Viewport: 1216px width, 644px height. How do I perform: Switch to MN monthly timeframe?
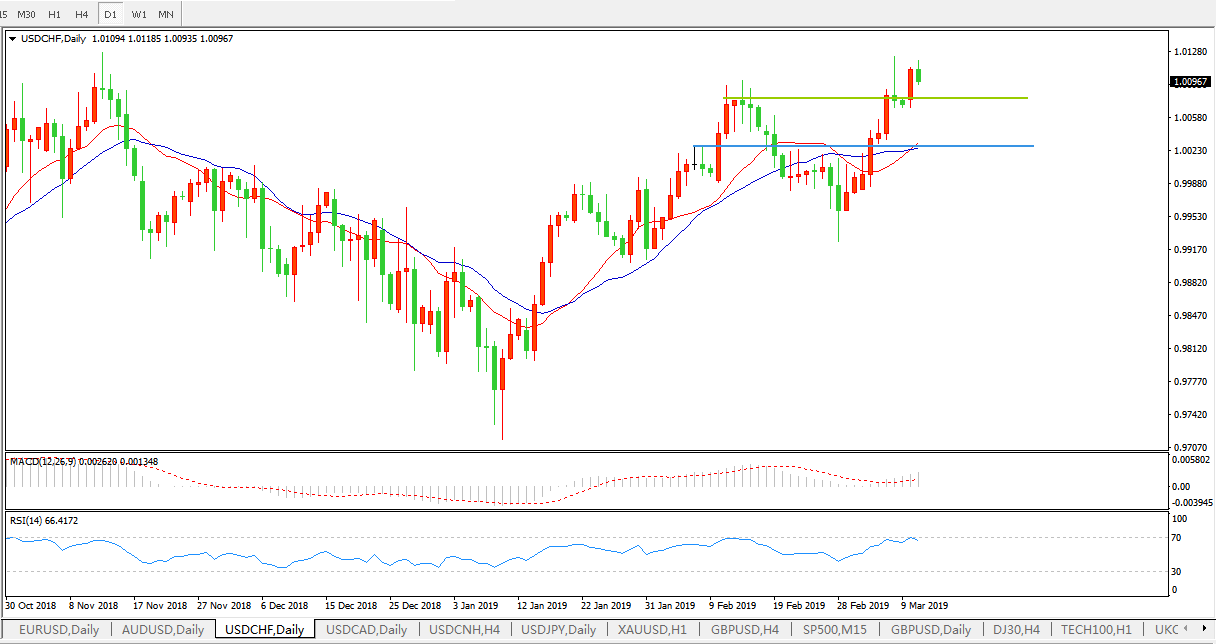[166, 14]
